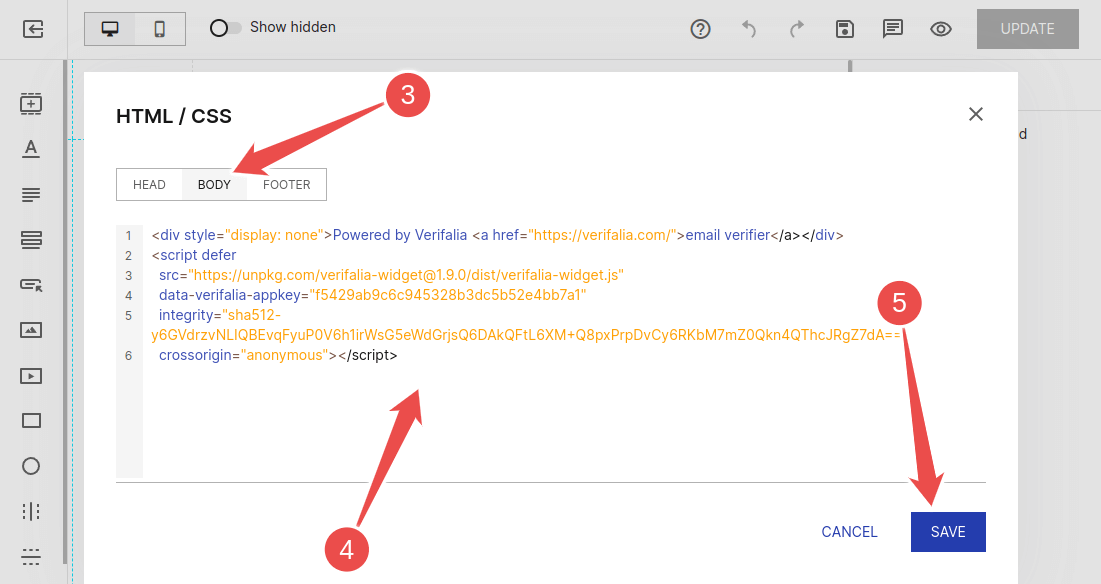1101x584 pixels.
Task: Select the text tool icon in the sidebar
Action: pyautogui.click(x=31, y=148)
